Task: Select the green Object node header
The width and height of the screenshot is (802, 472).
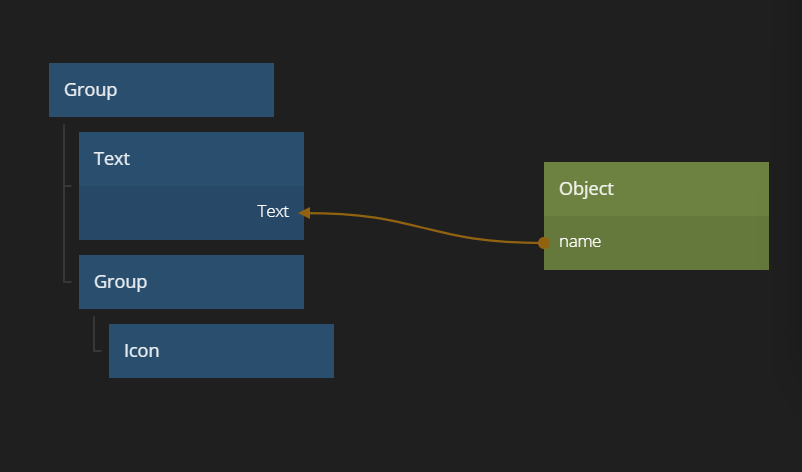Action: [655, 189]
